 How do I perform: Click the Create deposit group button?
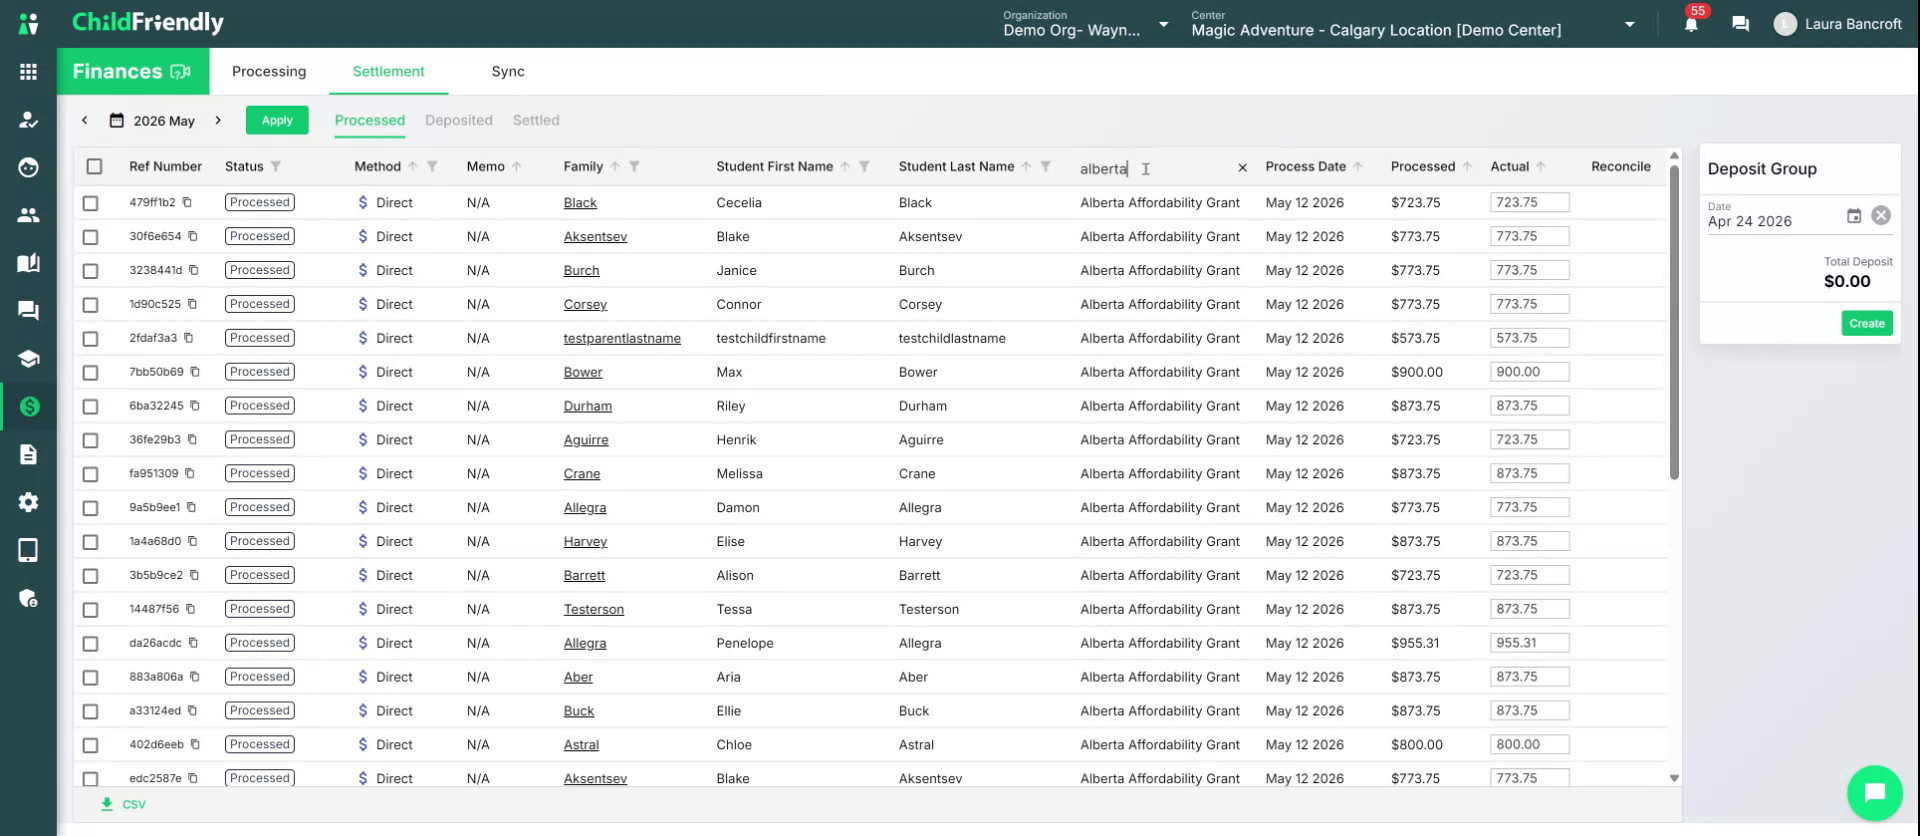pos(1867,323)
